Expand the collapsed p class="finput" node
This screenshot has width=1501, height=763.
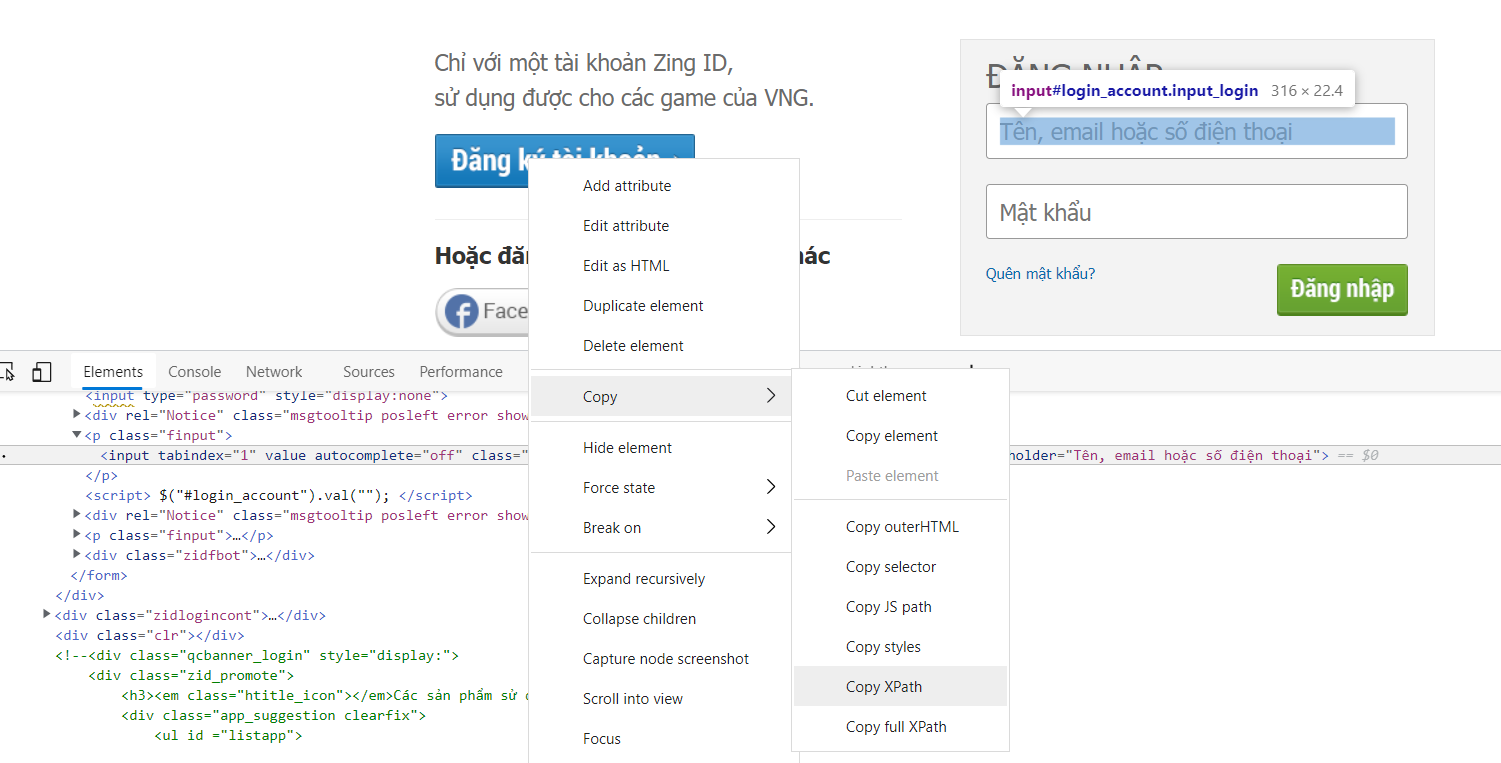pyautogui.click(x=77, y=535)
